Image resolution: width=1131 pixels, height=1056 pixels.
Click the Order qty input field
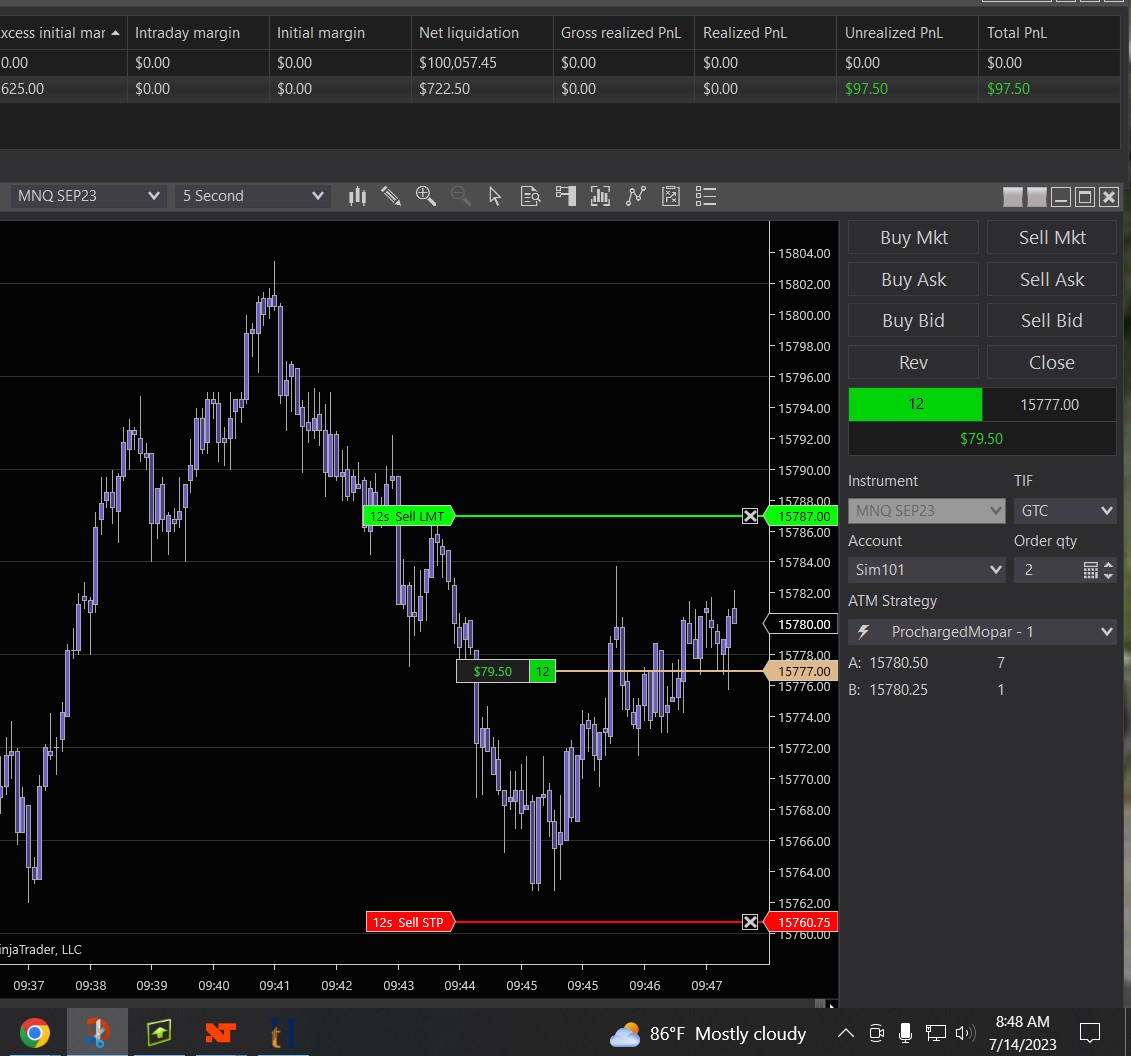click(x=1047, y=570)
